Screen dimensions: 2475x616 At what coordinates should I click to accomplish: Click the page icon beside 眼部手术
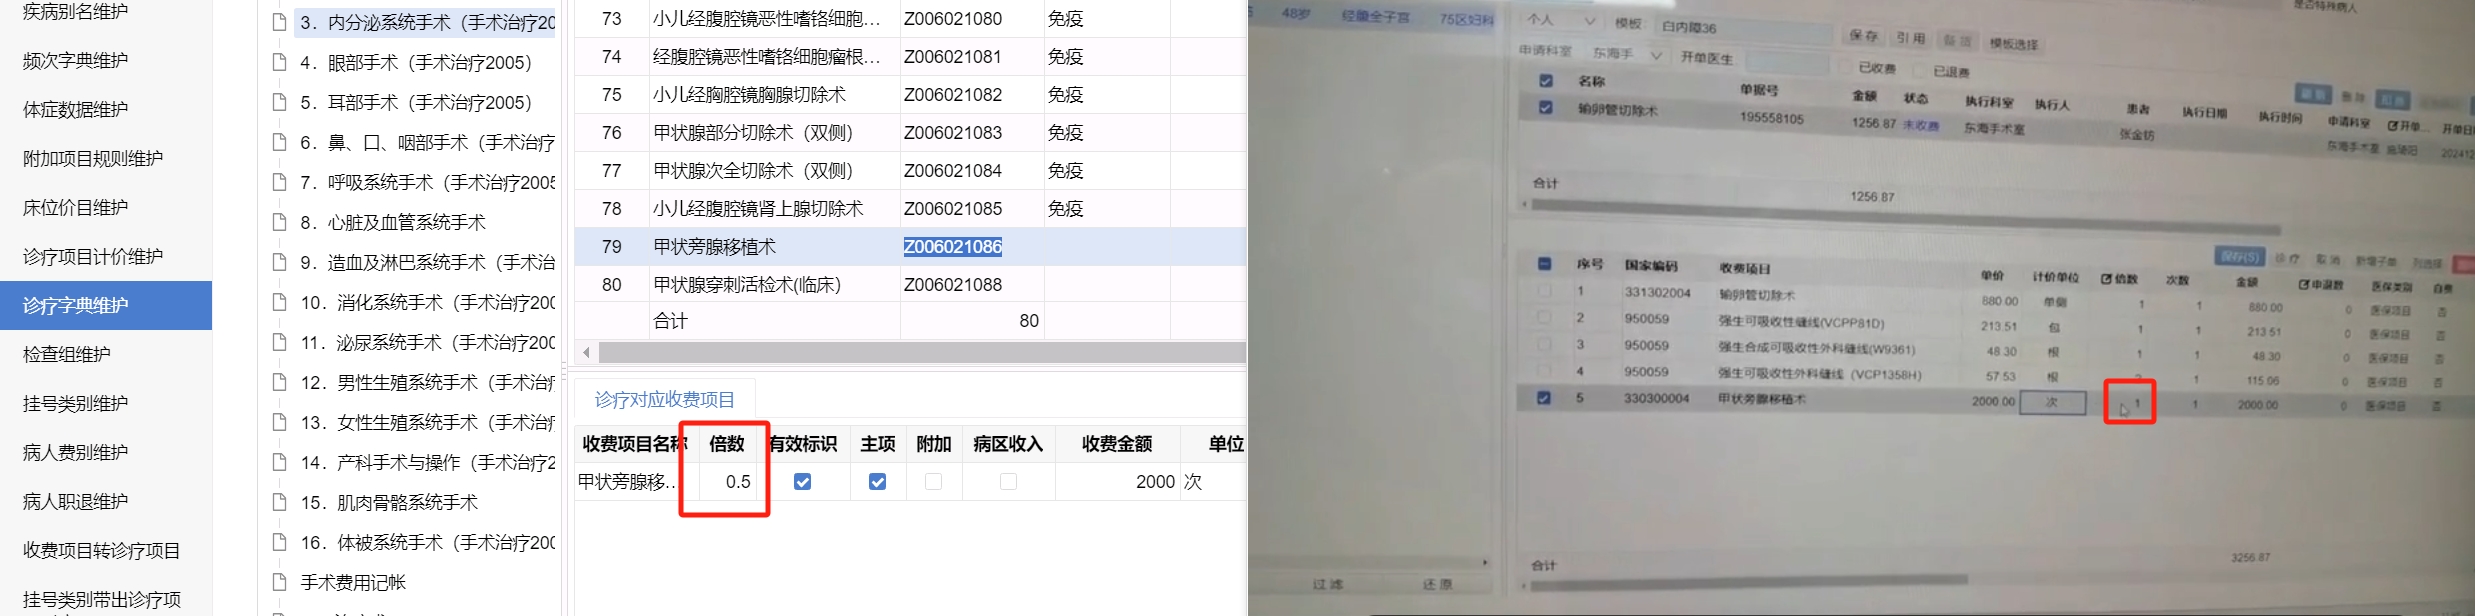click(280, 62)
